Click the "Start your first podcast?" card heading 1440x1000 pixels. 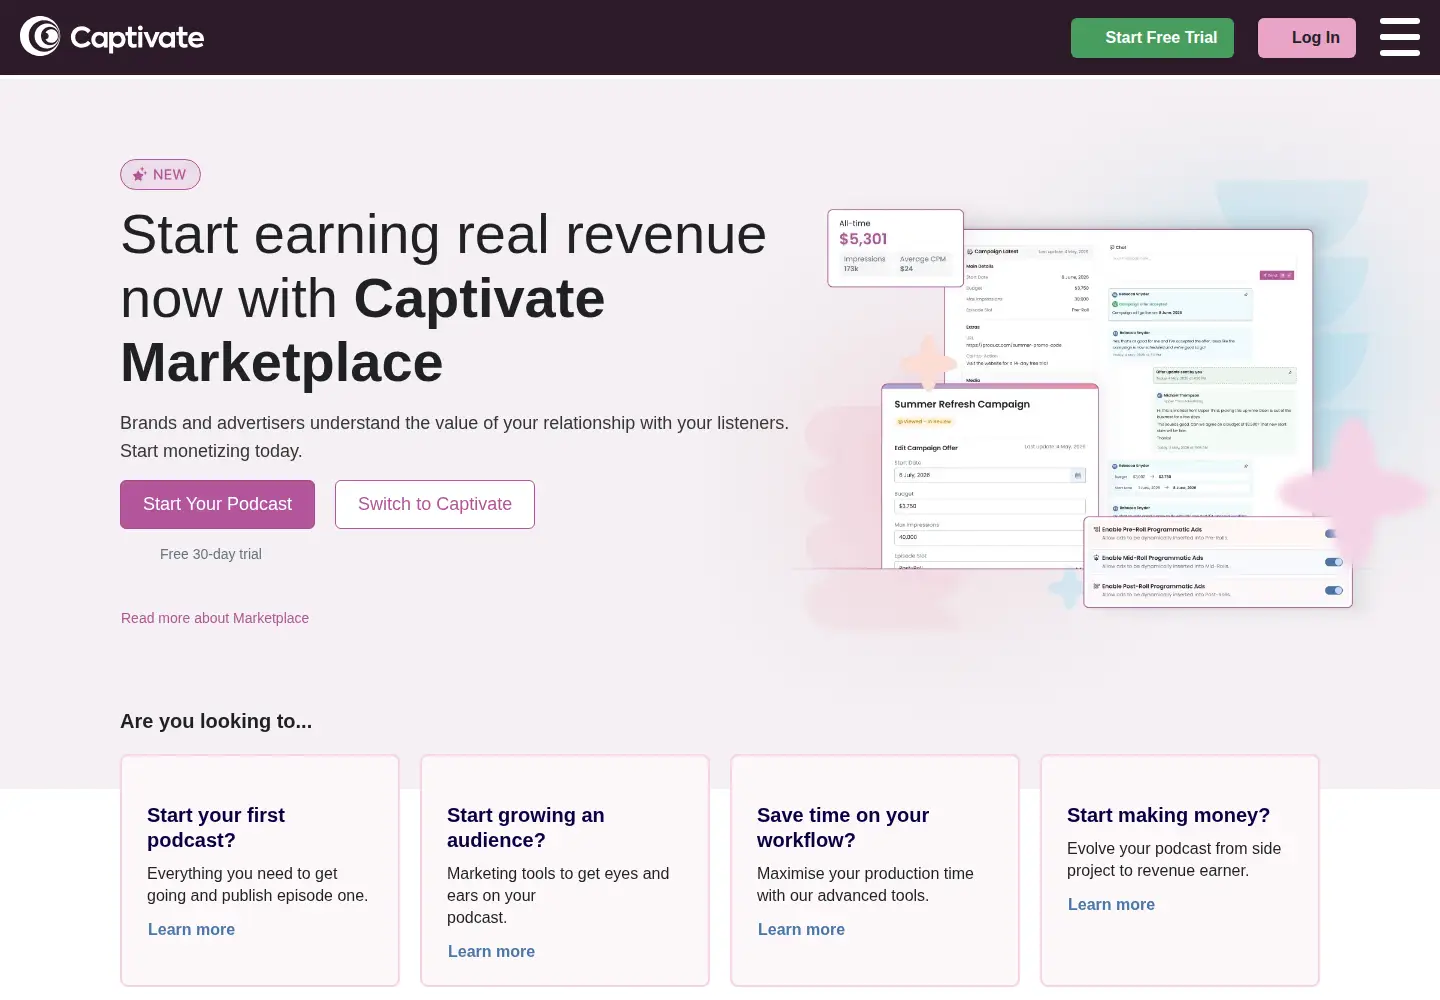pyautogui.click(x=216, y=827)
